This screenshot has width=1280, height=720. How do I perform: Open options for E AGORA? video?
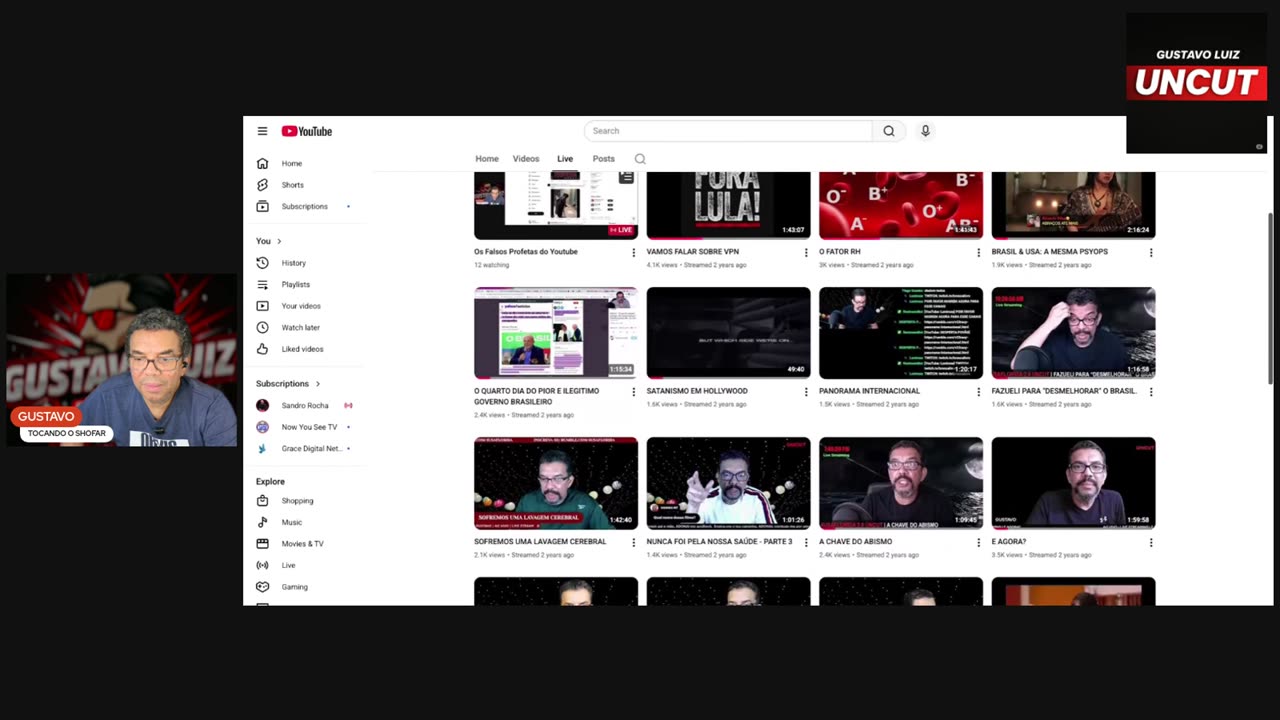[x=1151, y=542]
